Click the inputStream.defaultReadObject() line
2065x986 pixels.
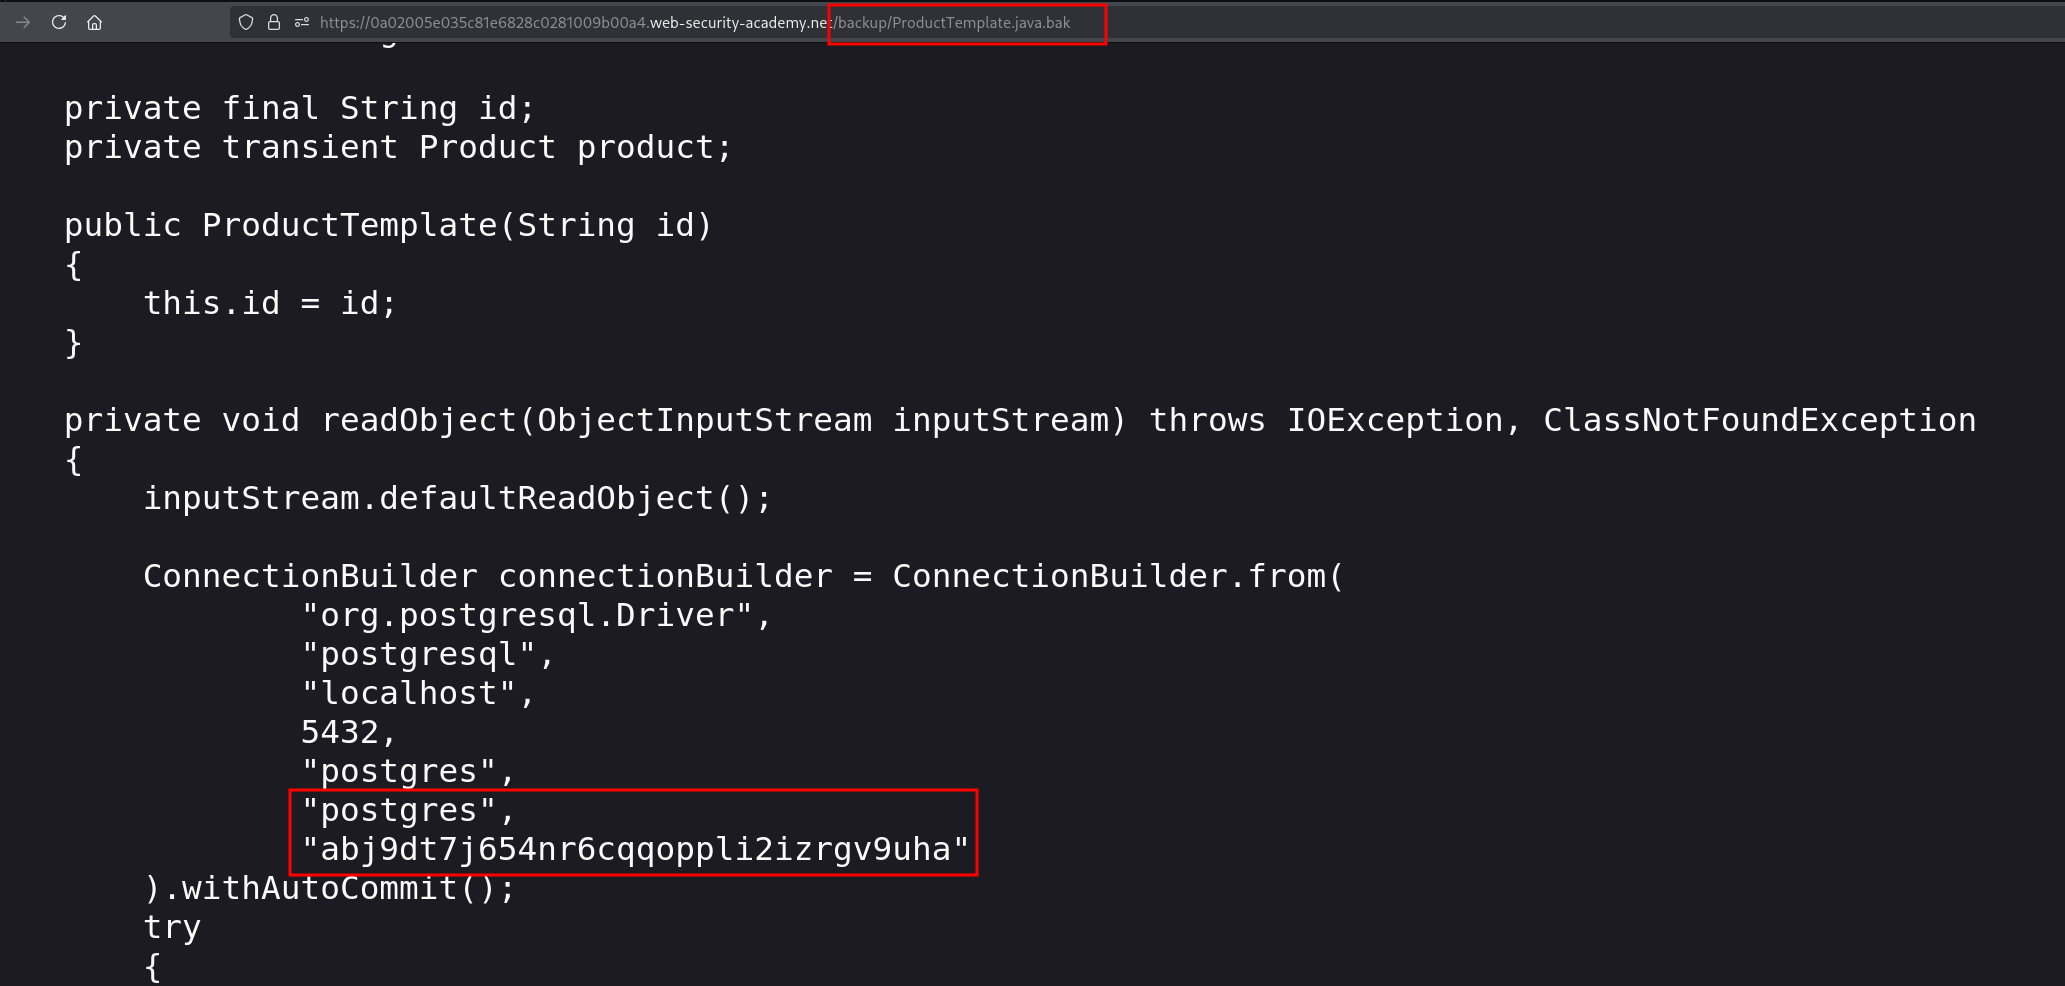457,498
